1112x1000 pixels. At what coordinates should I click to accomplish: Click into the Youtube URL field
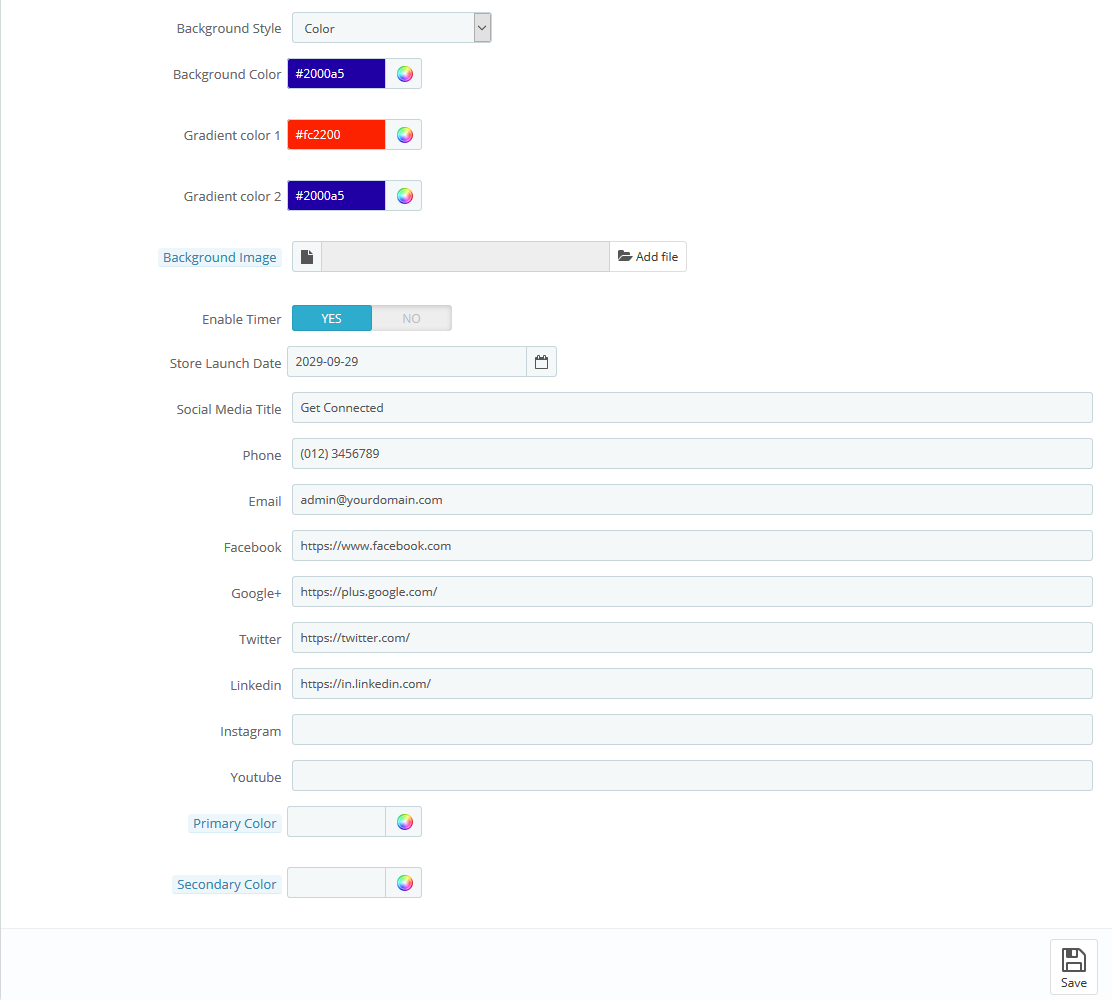click(691, 776)
